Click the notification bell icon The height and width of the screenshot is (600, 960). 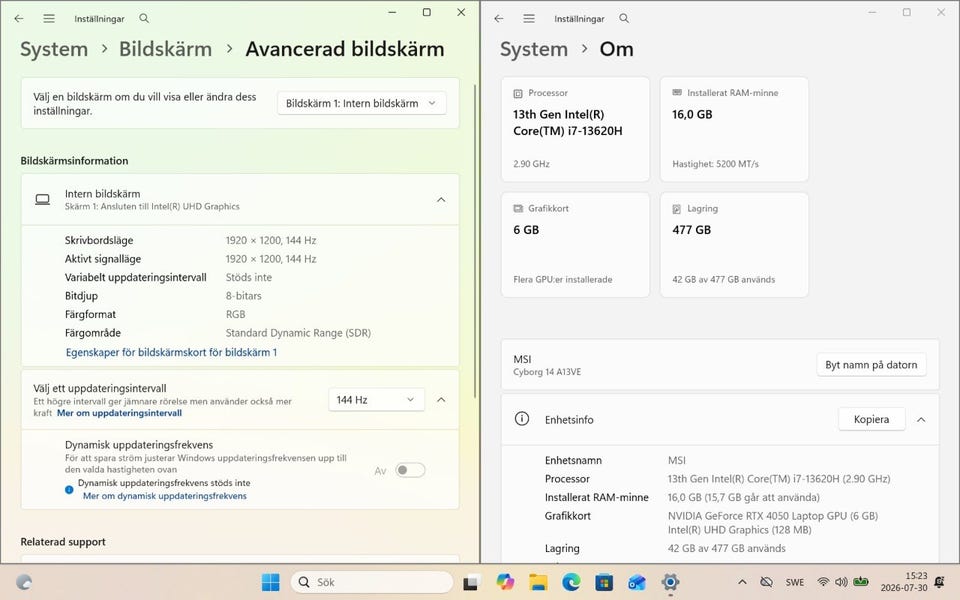939,582
